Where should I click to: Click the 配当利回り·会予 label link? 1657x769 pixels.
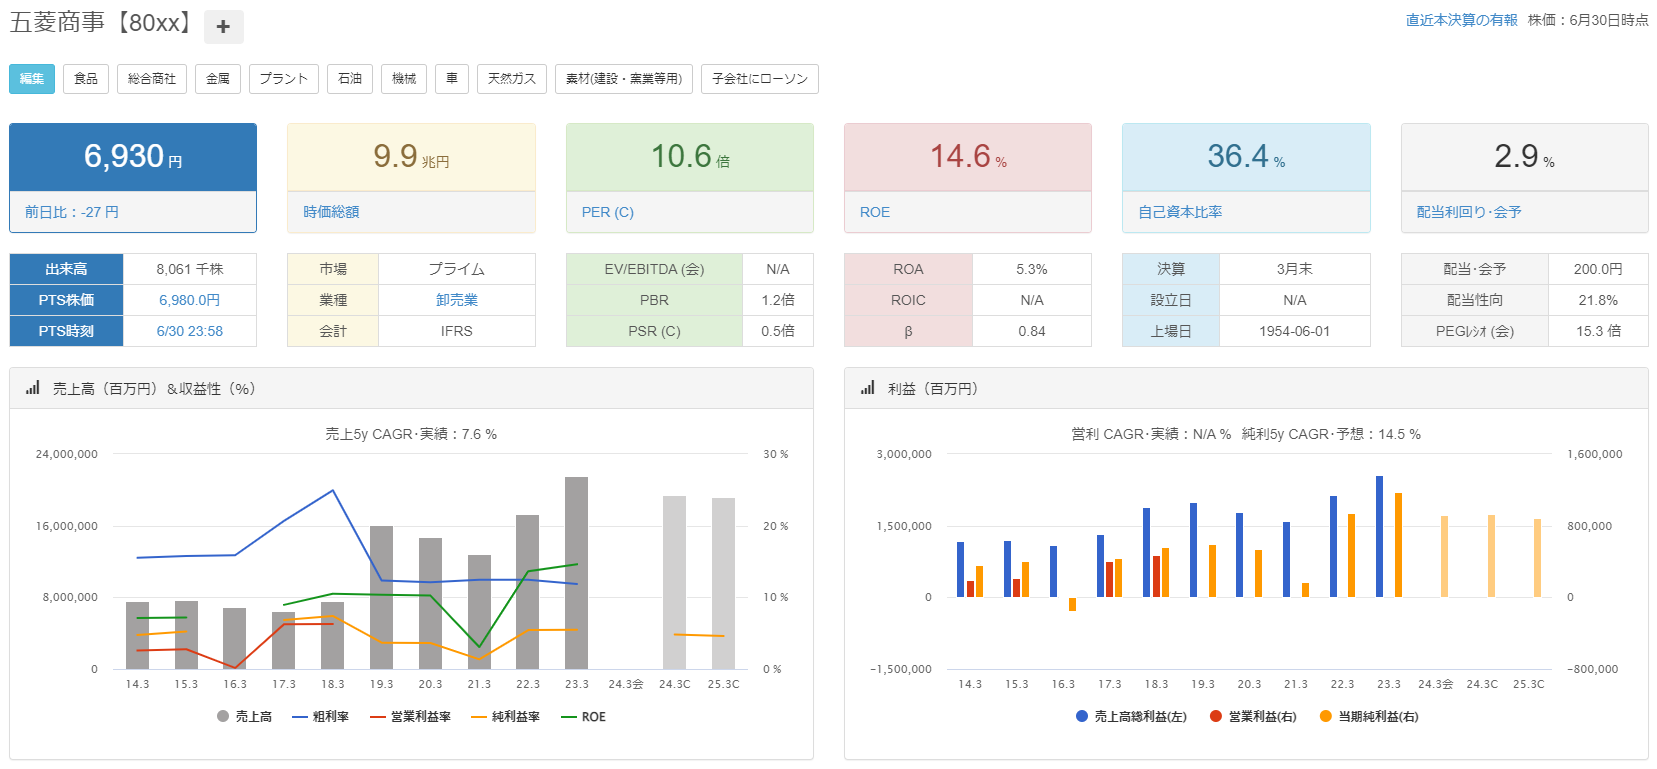point(1469,212)
